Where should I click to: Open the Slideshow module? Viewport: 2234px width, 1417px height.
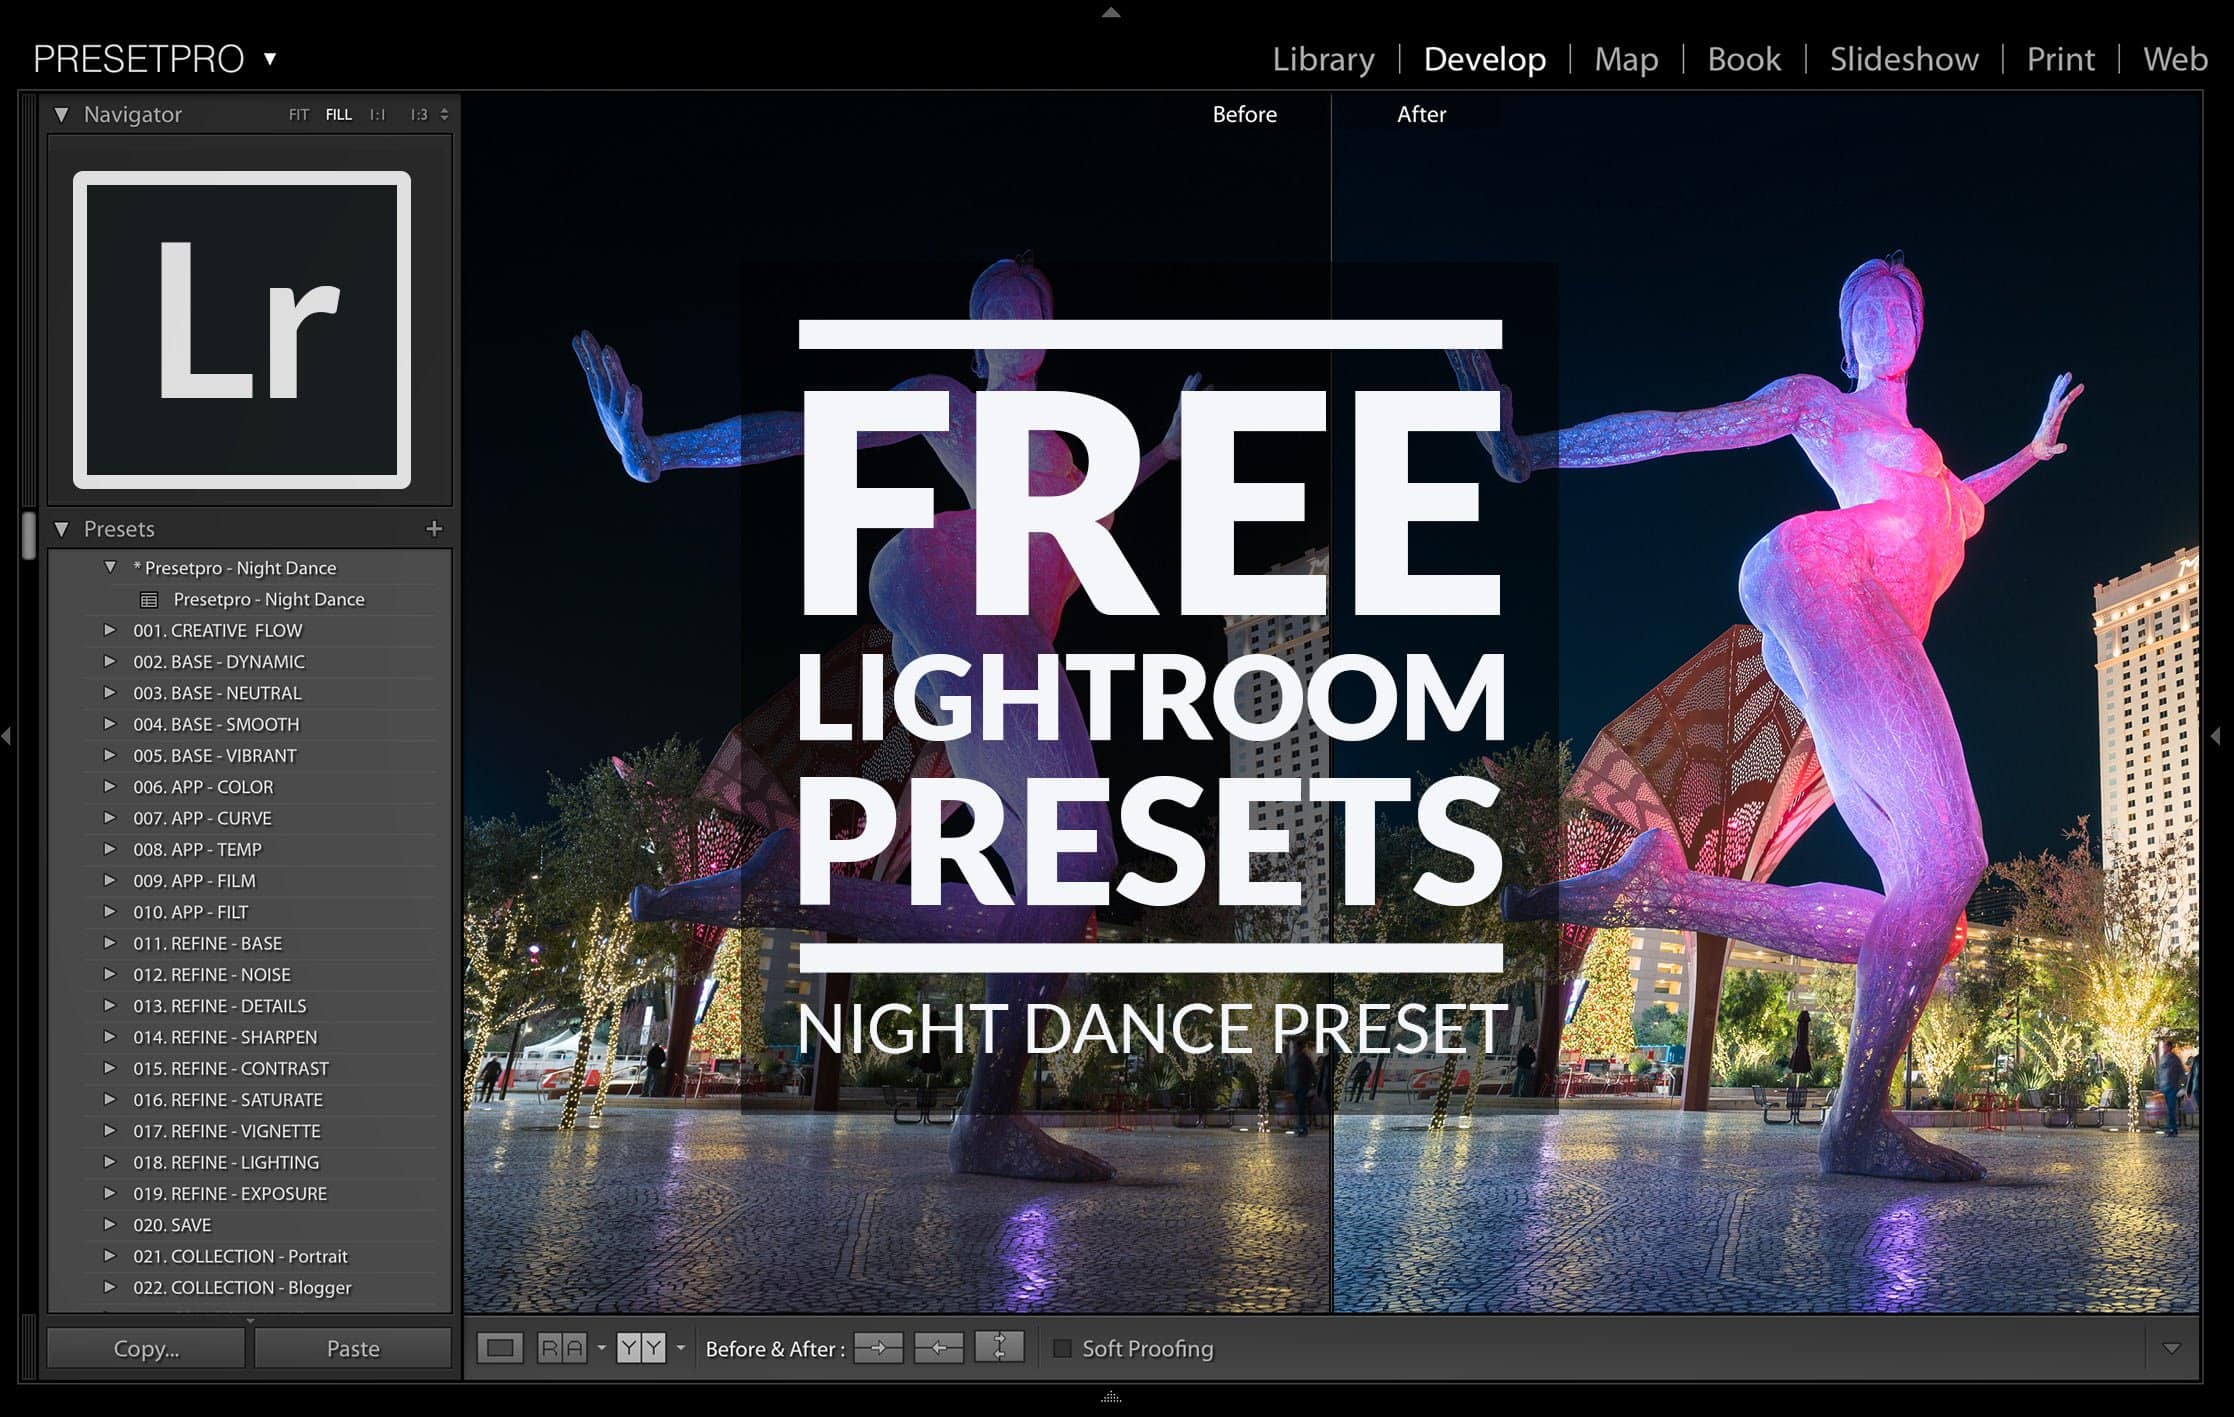(1904, 59)
